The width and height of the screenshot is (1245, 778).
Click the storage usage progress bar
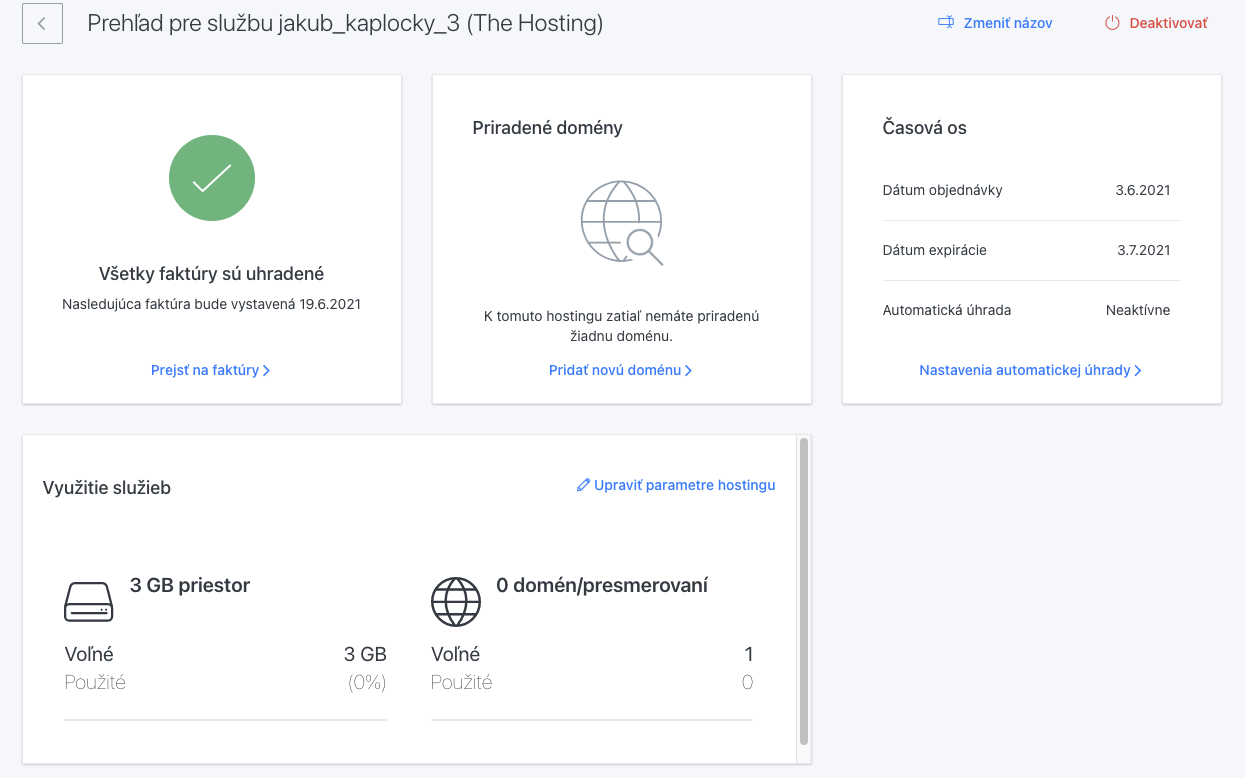coord(225,719)
